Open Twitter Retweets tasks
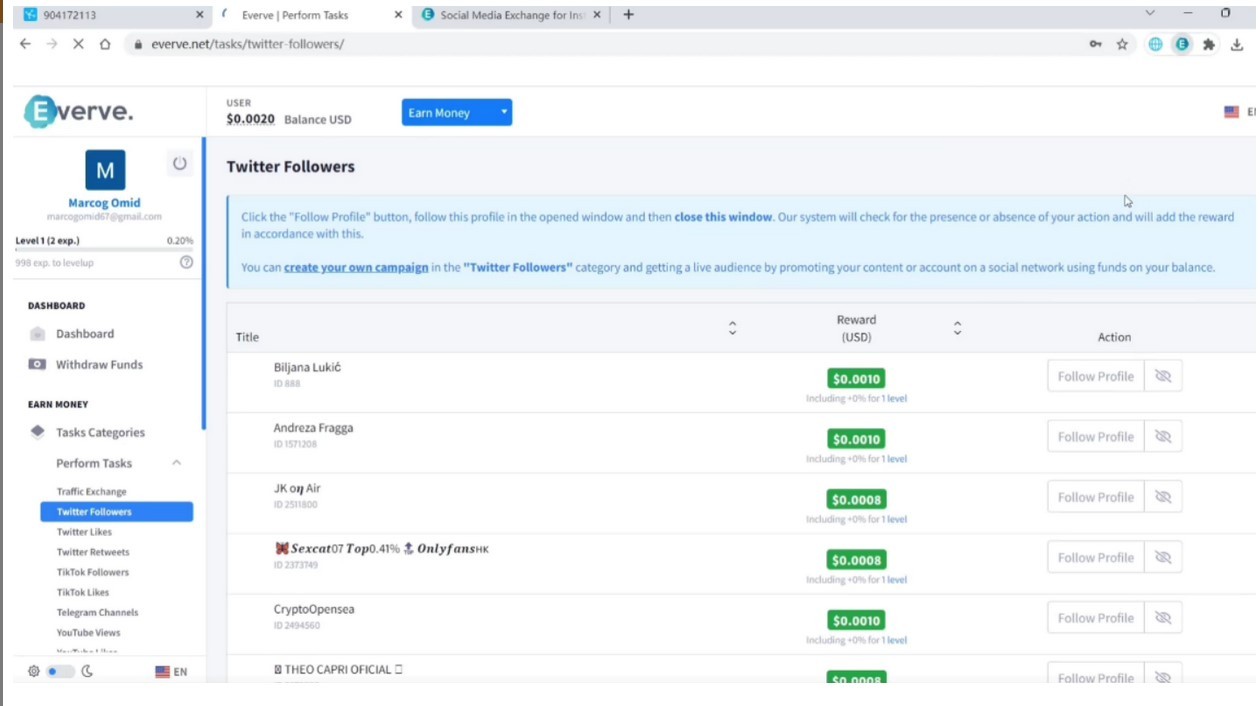Viewport: 1259px width, 706px height. coord(93,552)
